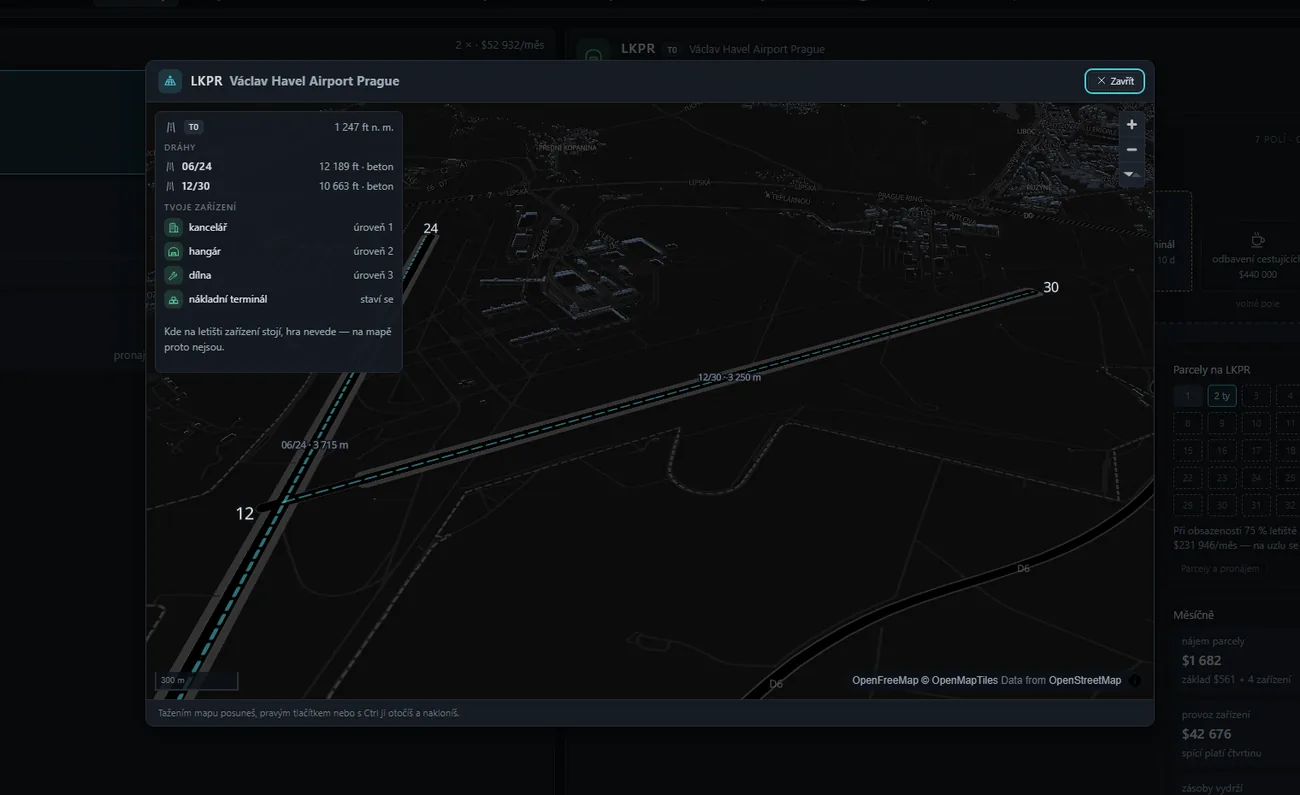Select the kancelář office icon
This screenshot has height=795, width=1300.
[x=173, y=228]
